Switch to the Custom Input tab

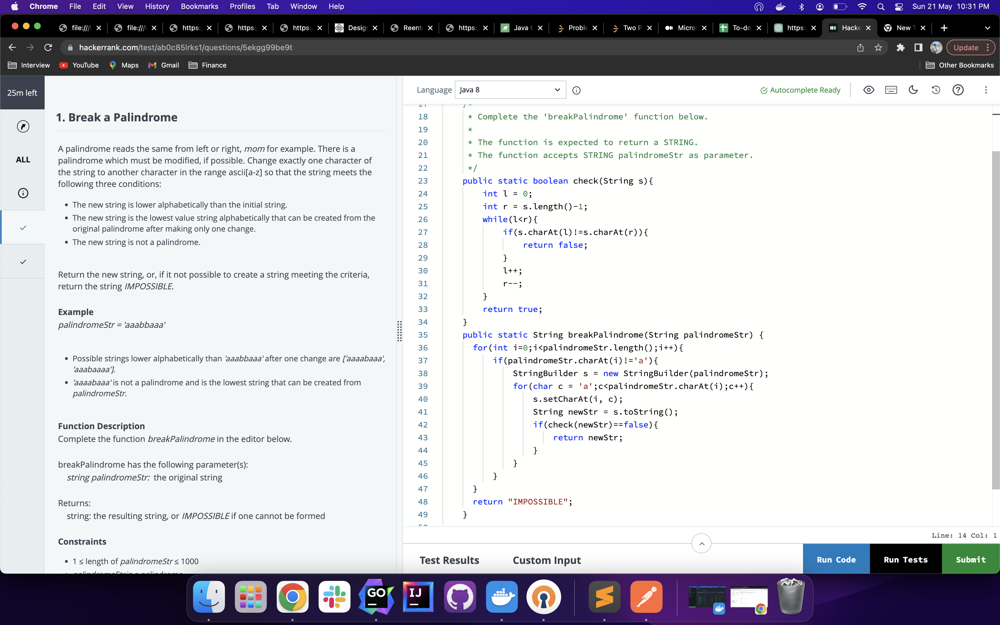pyautogui.click(x=546, y=560)
